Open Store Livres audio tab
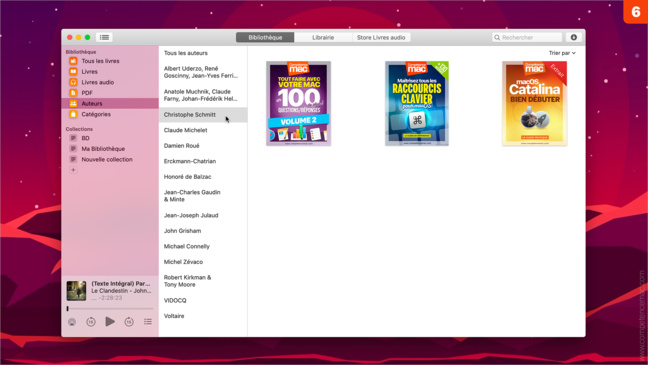Viewport: 648px width, 365px height. pos(381,37)
